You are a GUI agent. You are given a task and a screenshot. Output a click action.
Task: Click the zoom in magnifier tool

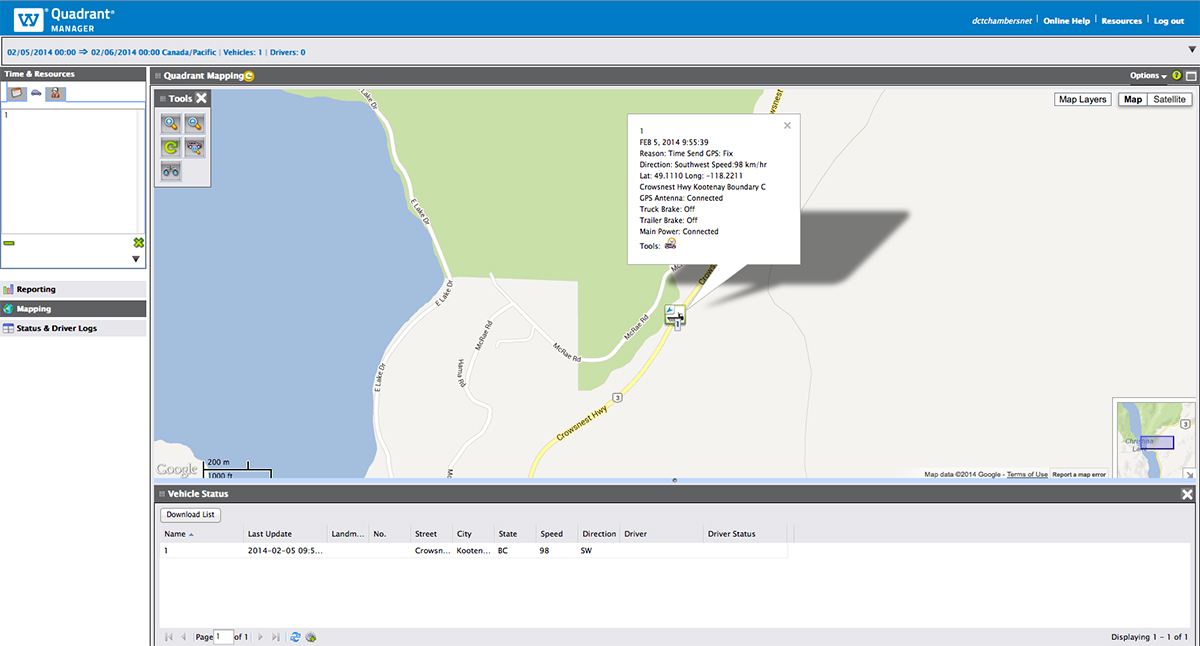171,123
